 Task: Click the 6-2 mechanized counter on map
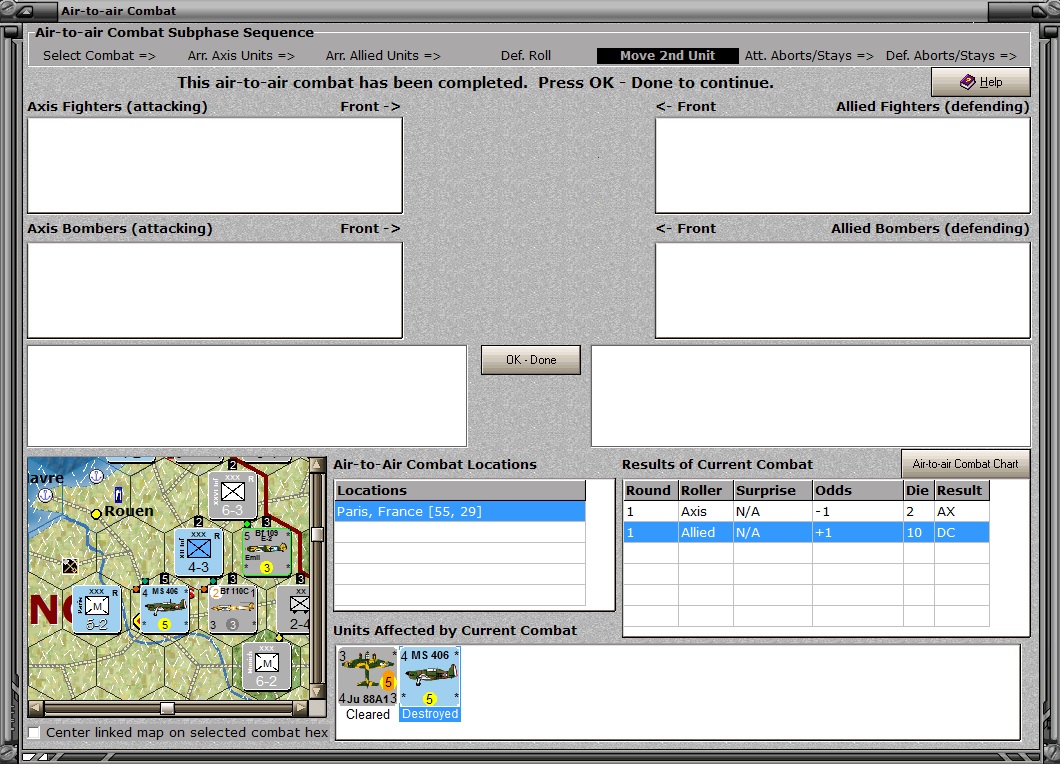click(x=266, y=667)
